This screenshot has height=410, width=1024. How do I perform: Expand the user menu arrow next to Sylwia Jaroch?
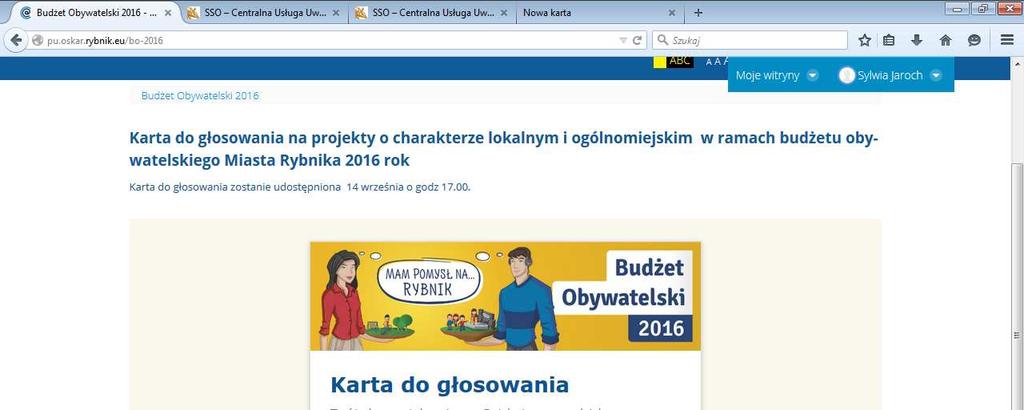(936, 75)
